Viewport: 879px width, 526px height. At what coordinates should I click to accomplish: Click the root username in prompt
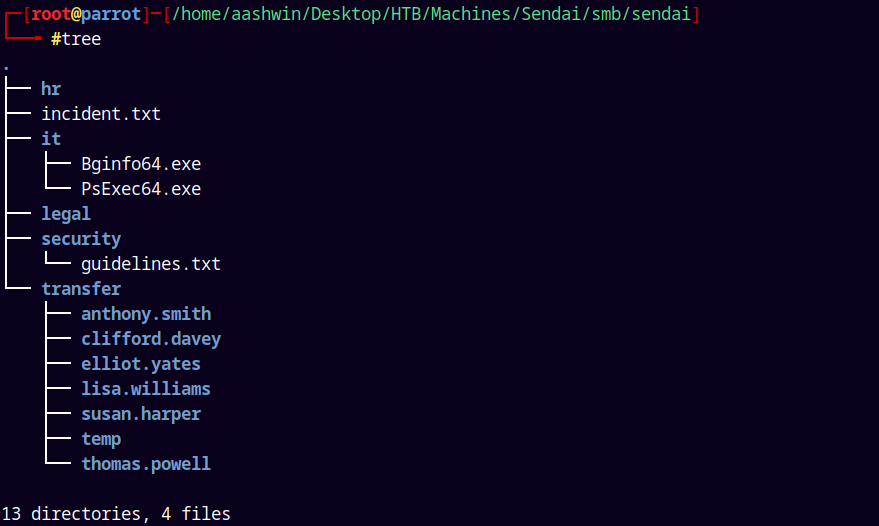point(51,14)
